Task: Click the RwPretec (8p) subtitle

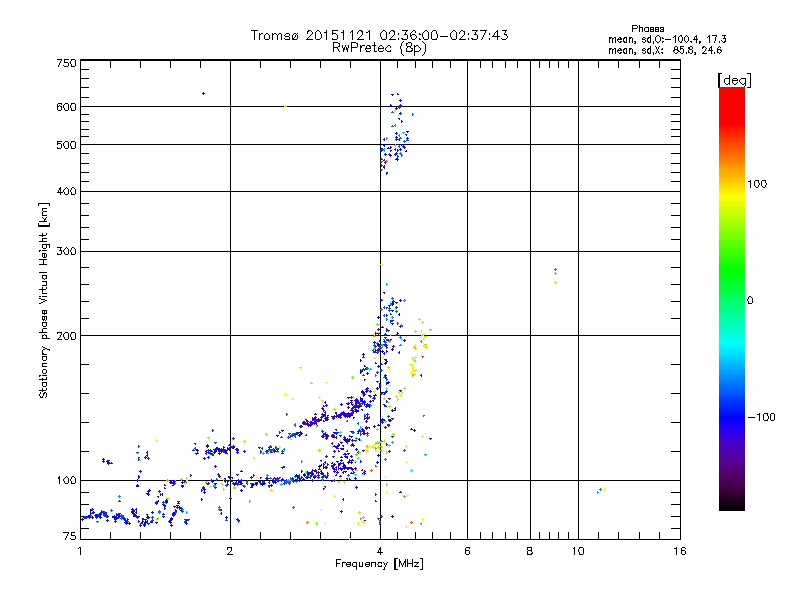Action: (x=379, y=48)
